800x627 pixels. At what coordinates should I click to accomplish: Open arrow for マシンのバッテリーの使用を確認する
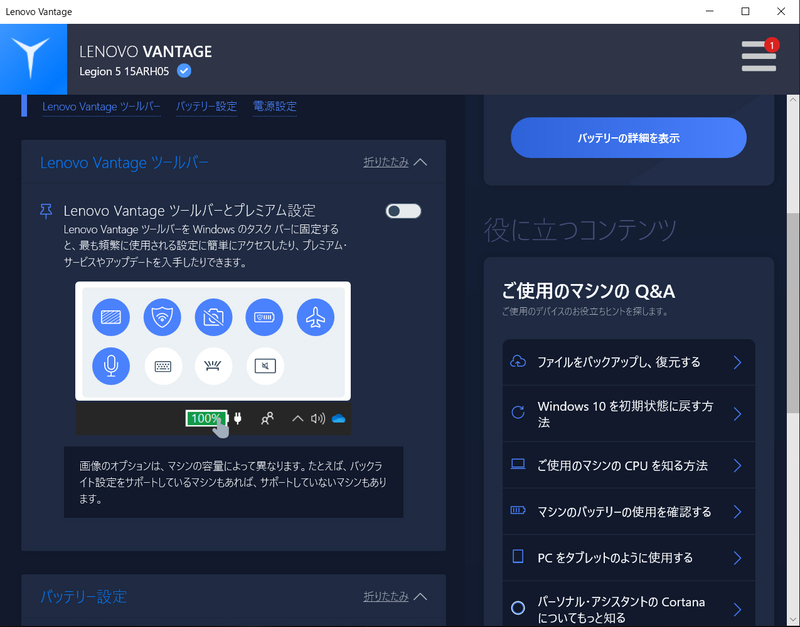coord(738,512)
